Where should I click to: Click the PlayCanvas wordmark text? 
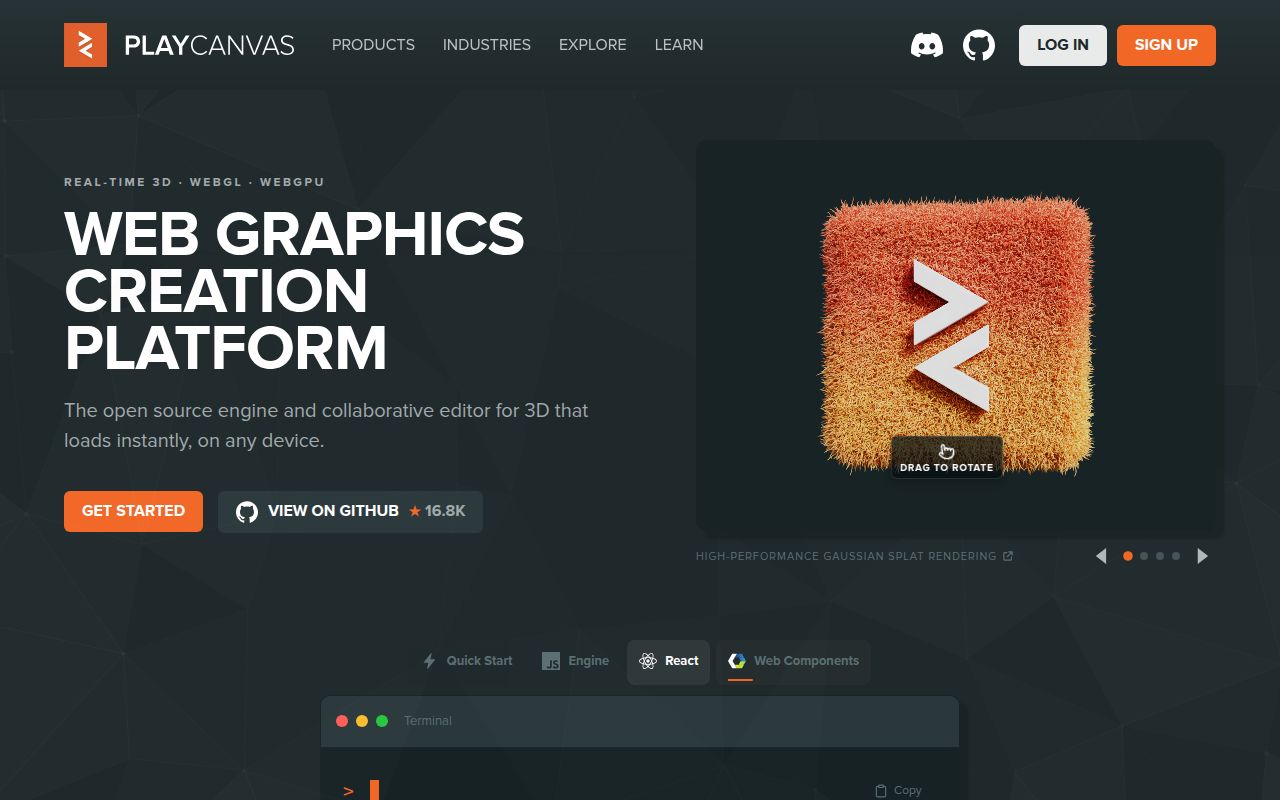(209, 45)
